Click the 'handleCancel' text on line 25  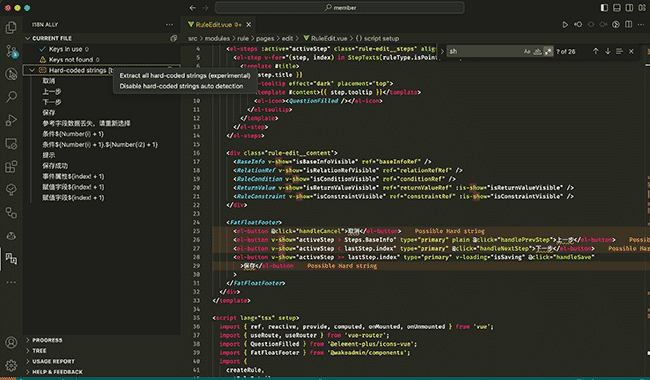(320, 231)
